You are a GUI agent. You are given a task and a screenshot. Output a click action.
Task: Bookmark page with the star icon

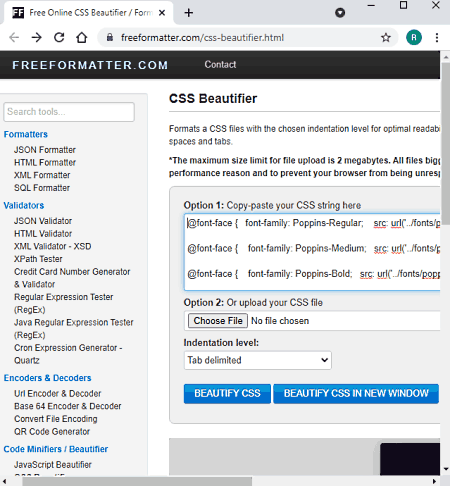click(386, 37)
